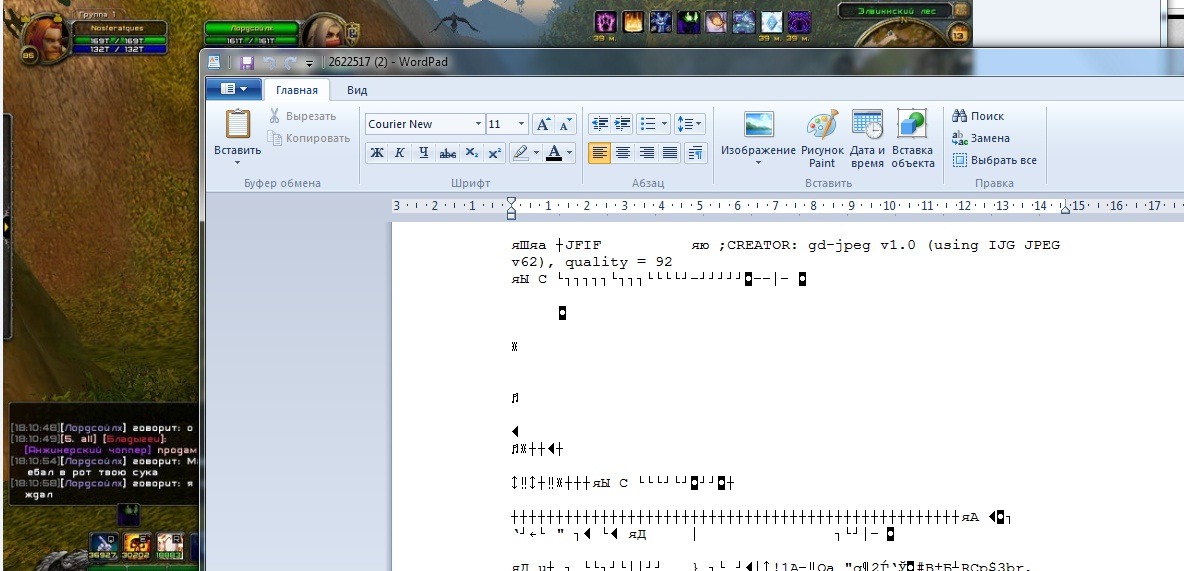Switch to the Главная ribbon tab
The height and width of the screenshot is (571, 1184).
[x=297, y=90]
